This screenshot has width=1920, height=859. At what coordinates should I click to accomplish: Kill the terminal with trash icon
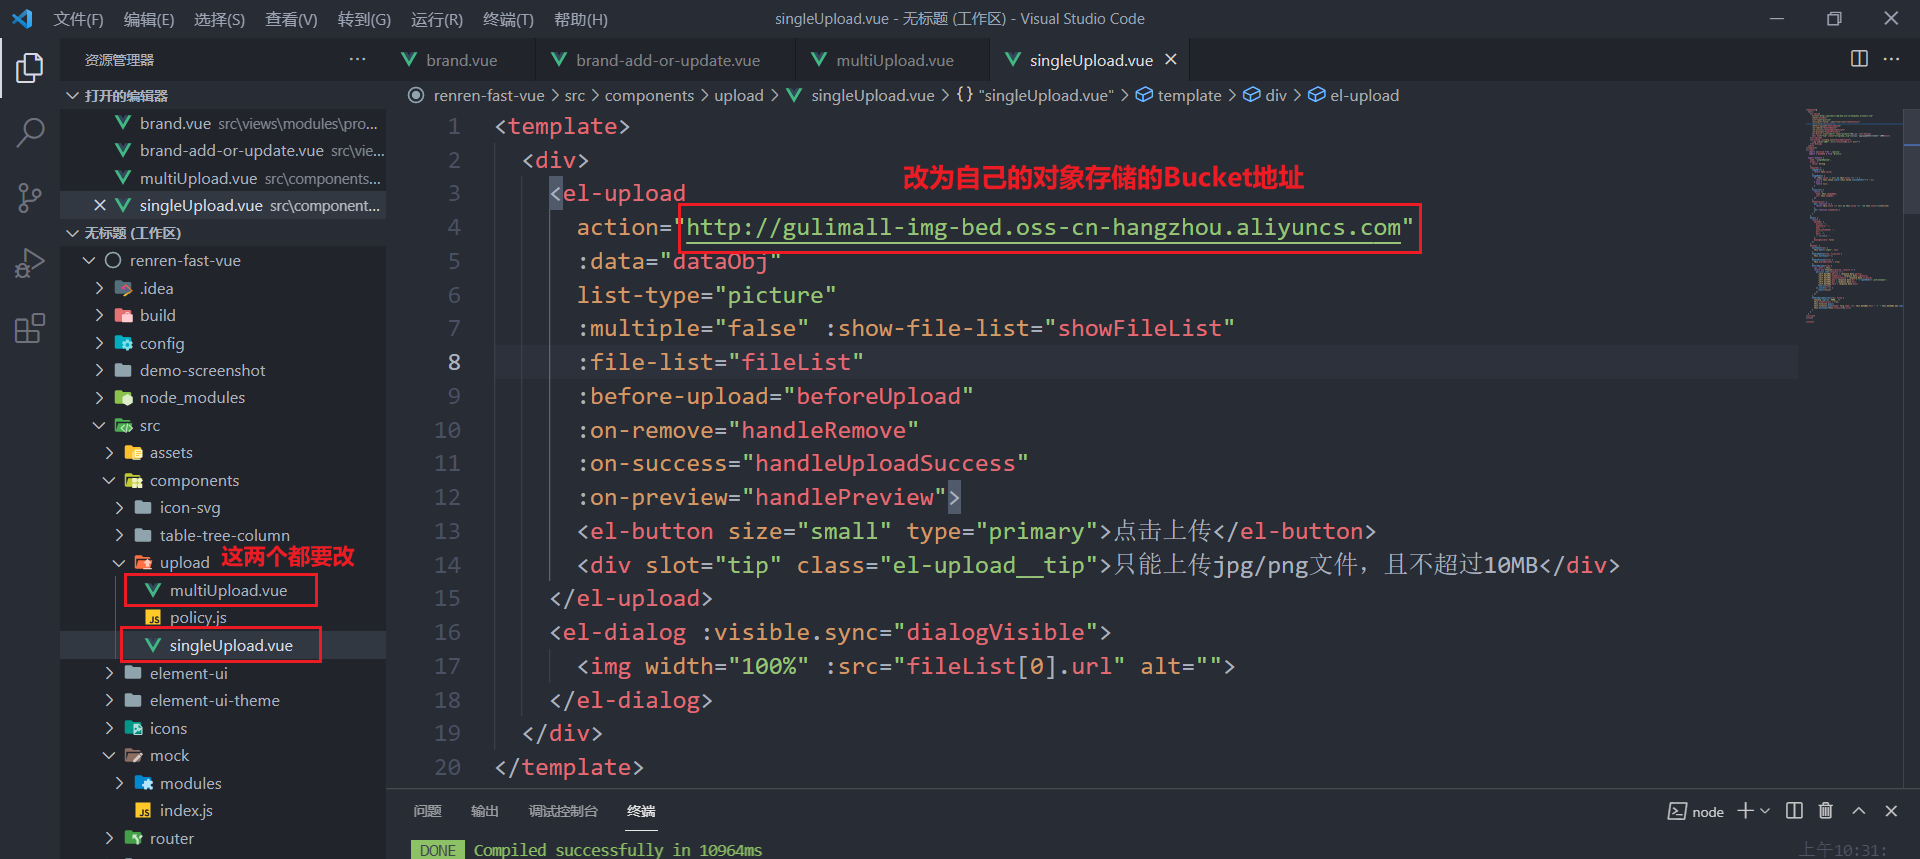[1826, 811]
